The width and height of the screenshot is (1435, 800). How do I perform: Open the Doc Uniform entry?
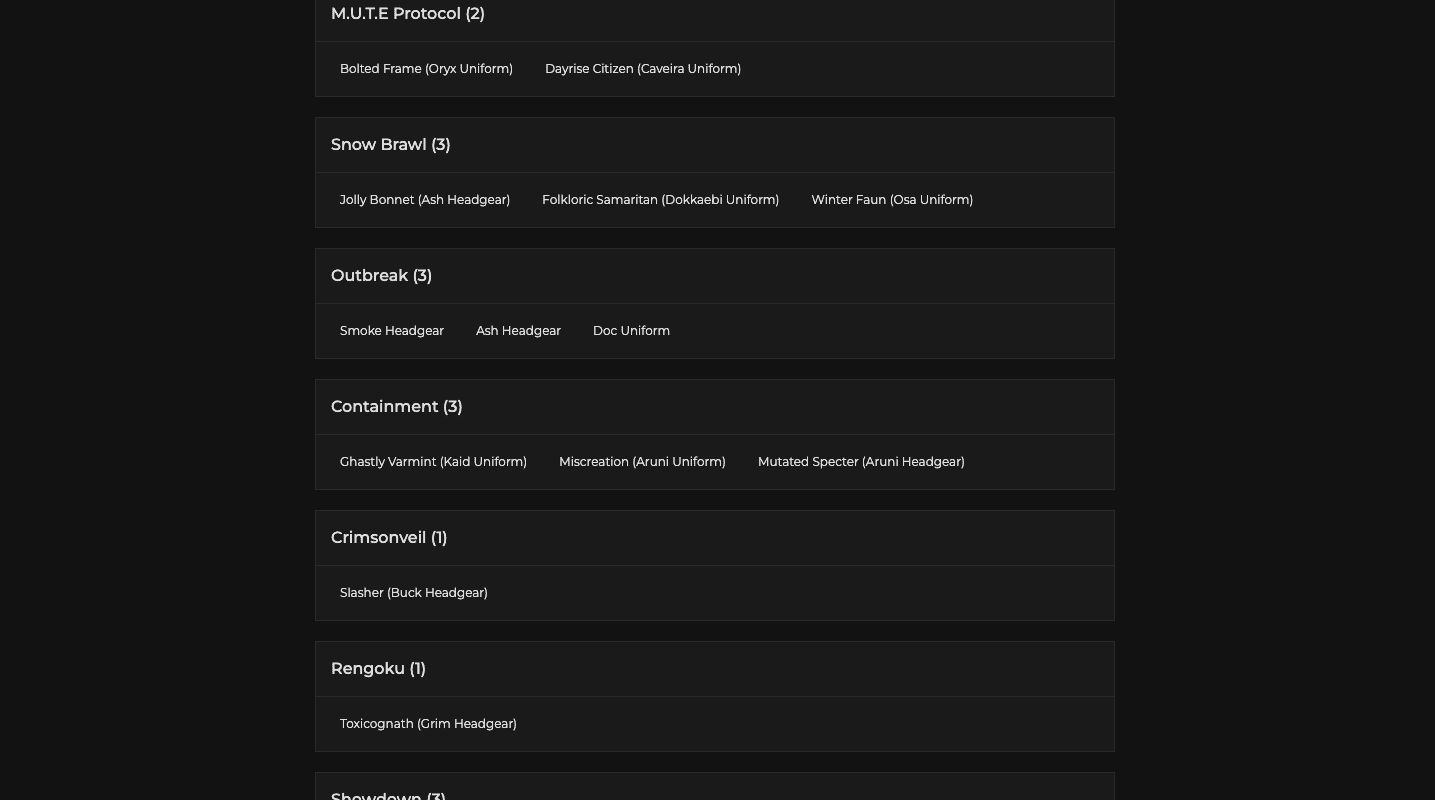(x=631, y=331)
